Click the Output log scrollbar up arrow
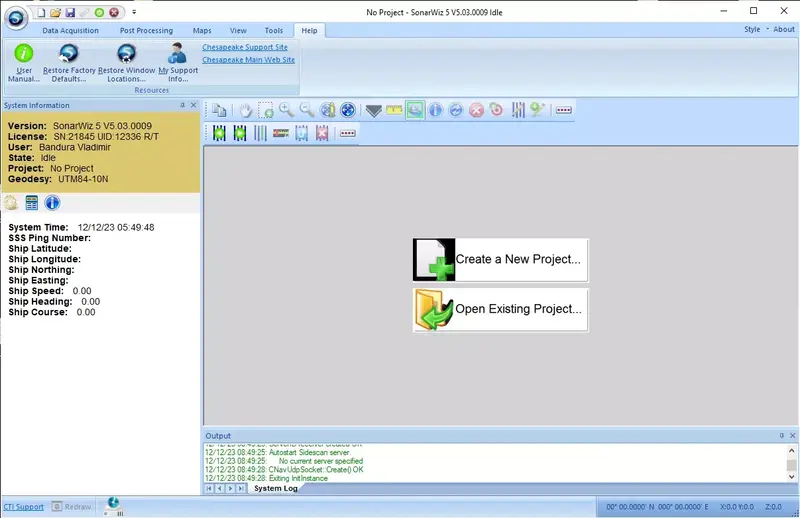The height and width of the screenshot is (518, 800). (791, 451)
